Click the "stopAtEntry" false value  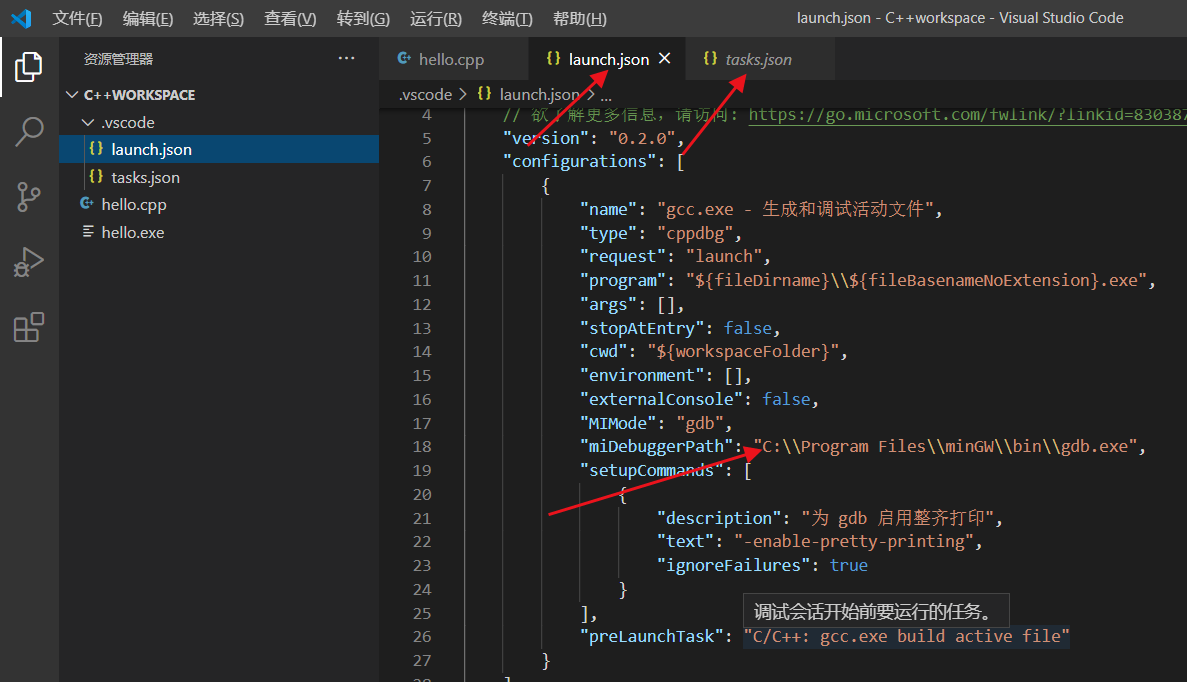click(748, 328)
